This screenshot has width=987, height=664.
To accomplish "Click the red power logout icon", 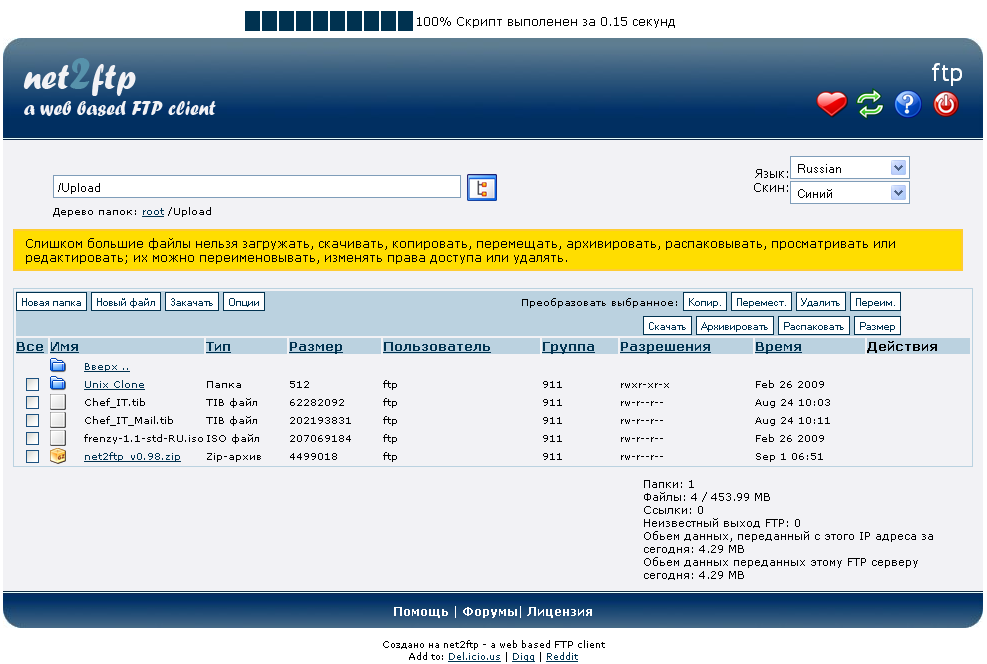I will pyautogui.click(x=945, y=104).
